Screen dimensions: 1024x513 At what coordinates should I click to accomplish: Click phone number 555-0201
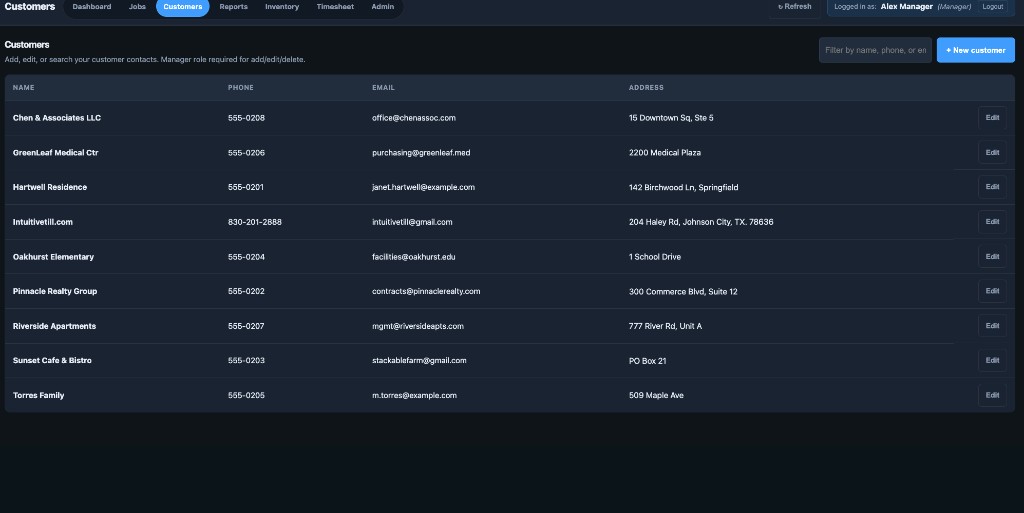click(246, 187)
